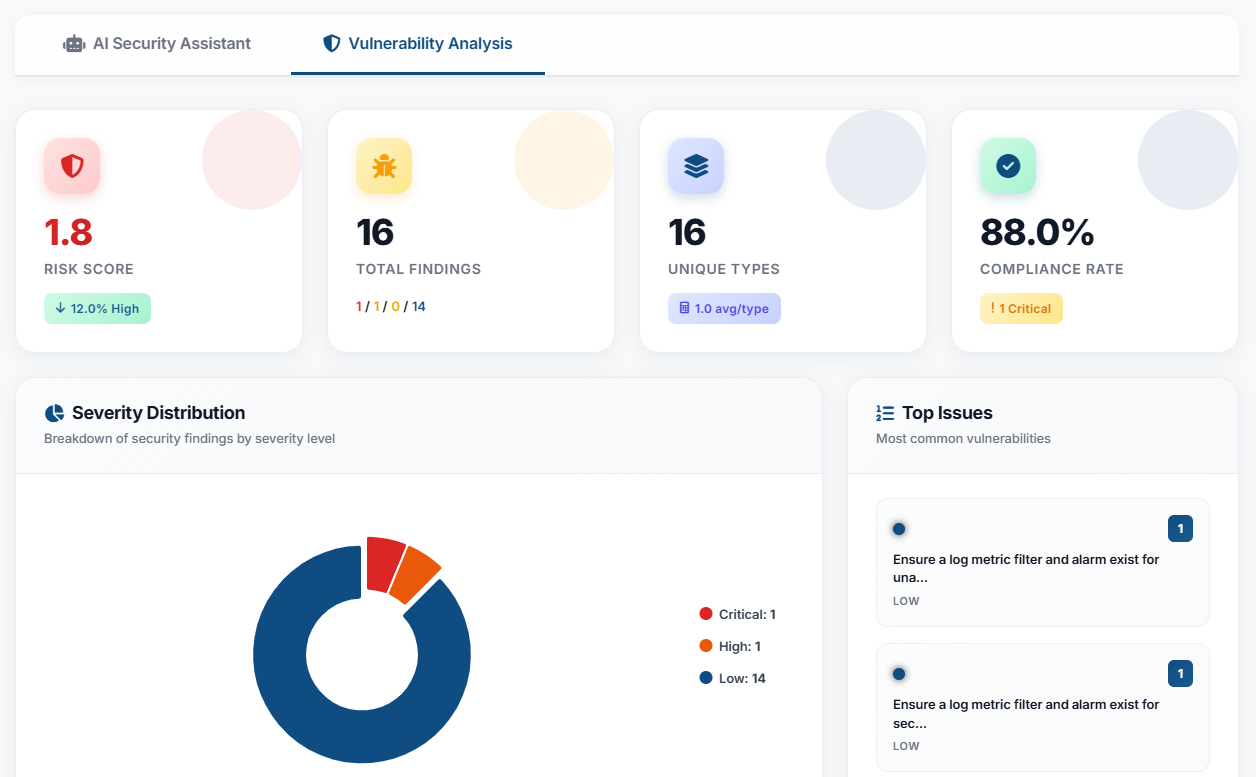This screenshot has width=1256, height=777.
Task: Open the issue about log metric filter for una...
Action: [x=1043, y=562]
